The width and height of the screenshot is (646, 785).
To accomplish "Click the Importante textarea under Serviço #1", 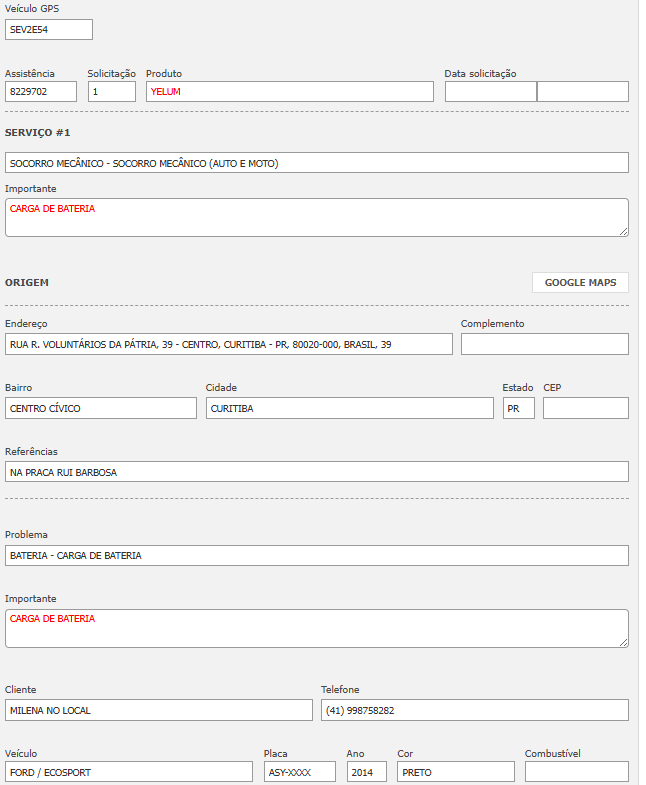I will pyautogui.click(x=316, y=217).
